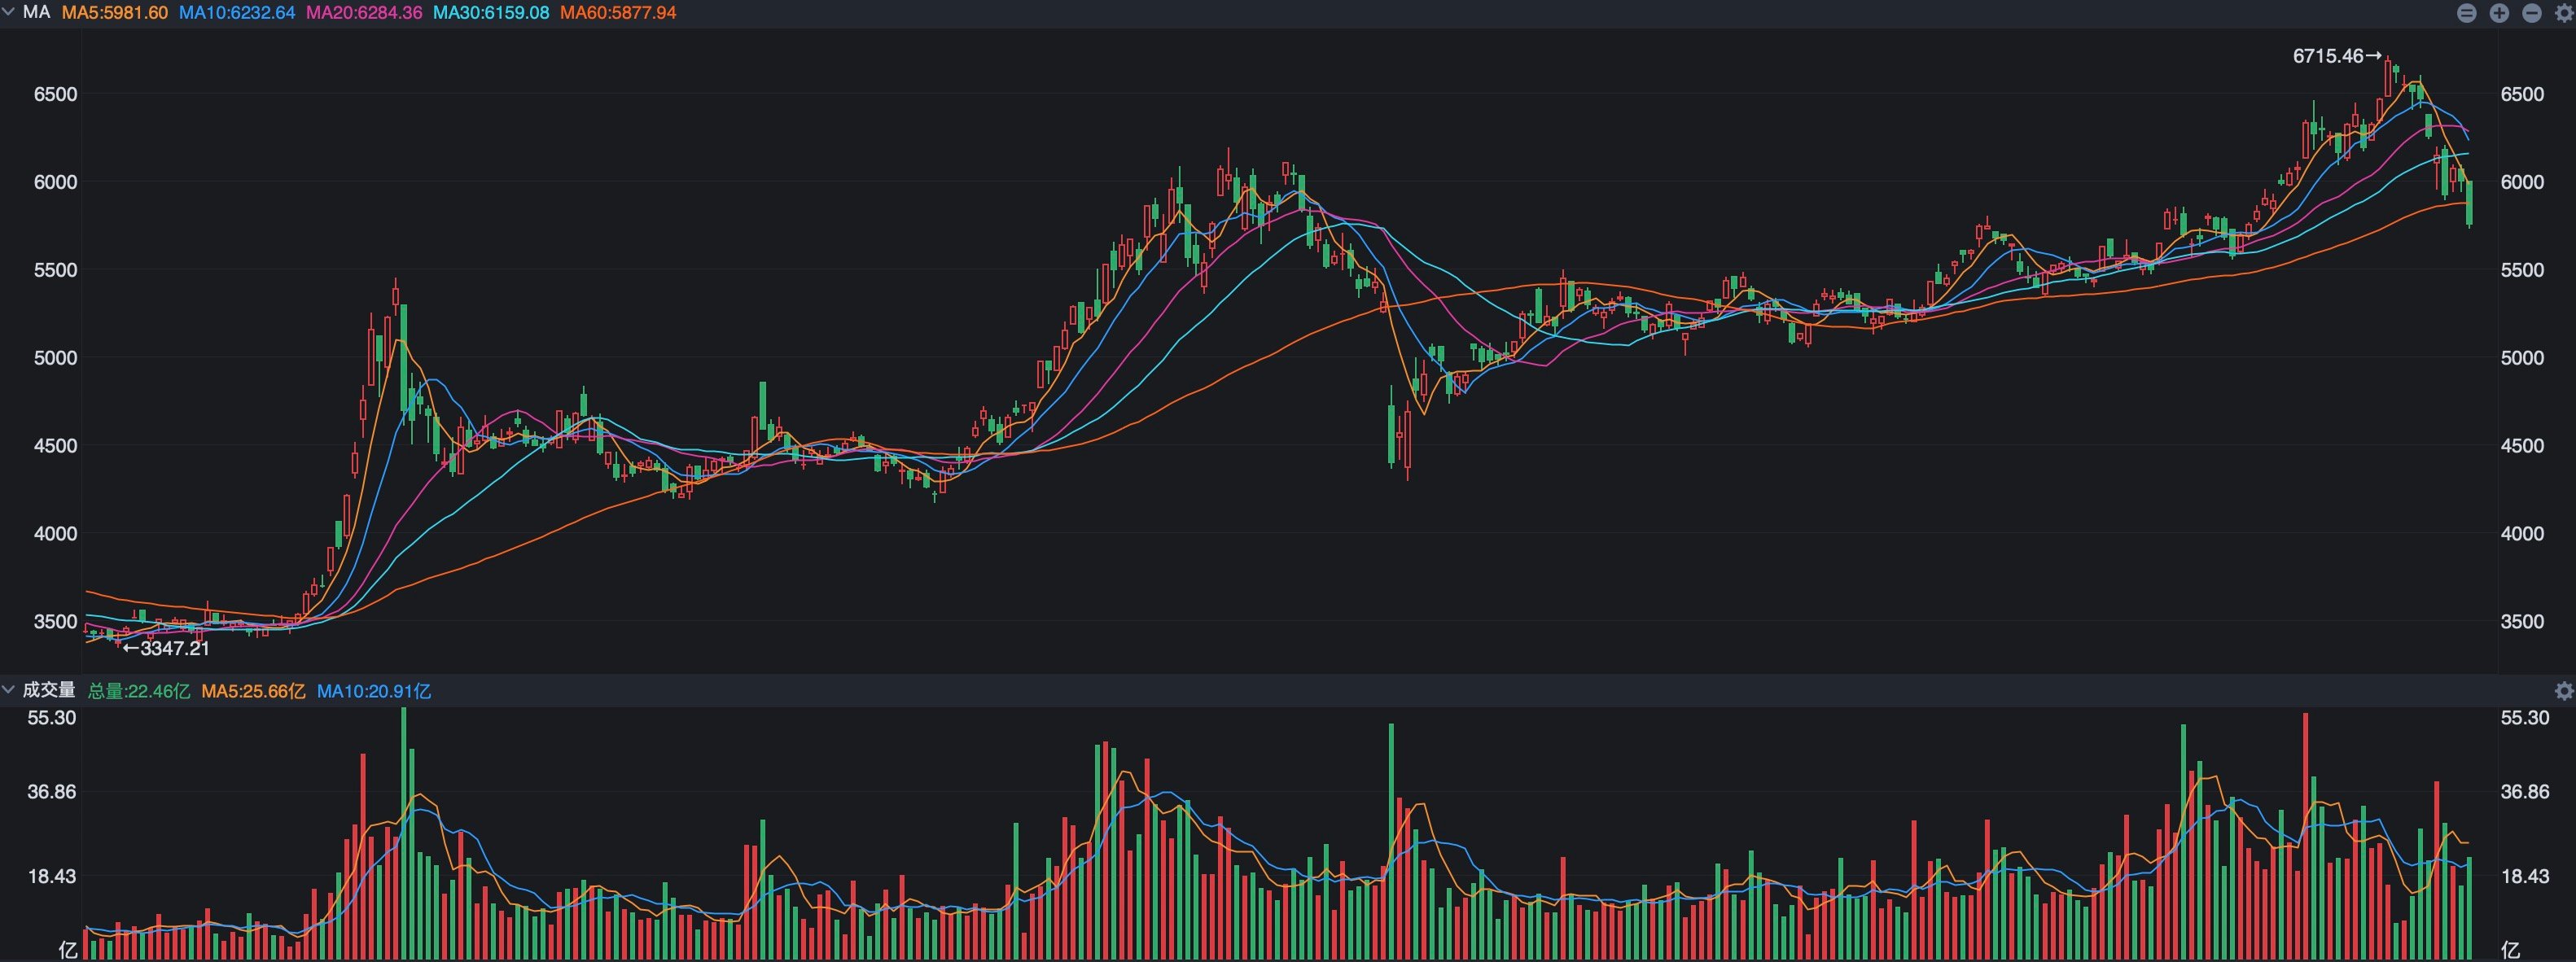This screenshot has height=962, width=2576.
Task: Click the latest green candlestick at right edge
Action: click(2470, 203)
